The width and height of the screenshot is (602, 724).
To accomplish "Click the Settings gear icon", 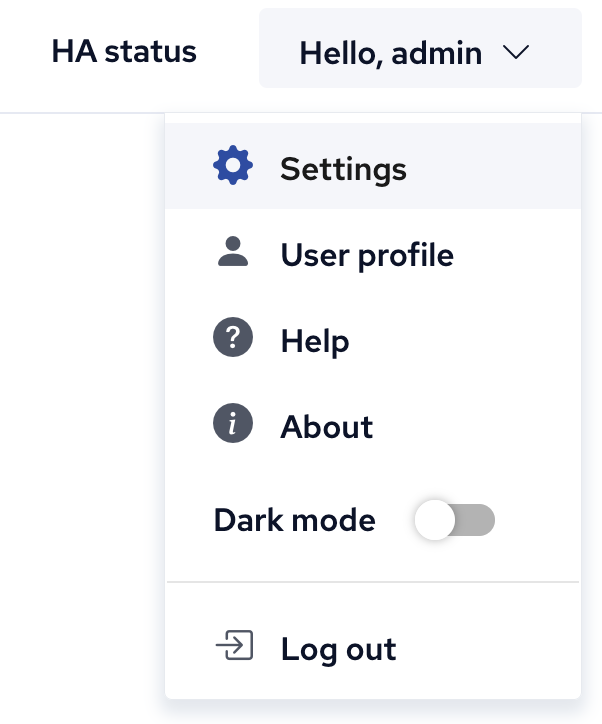I will 233,168.
